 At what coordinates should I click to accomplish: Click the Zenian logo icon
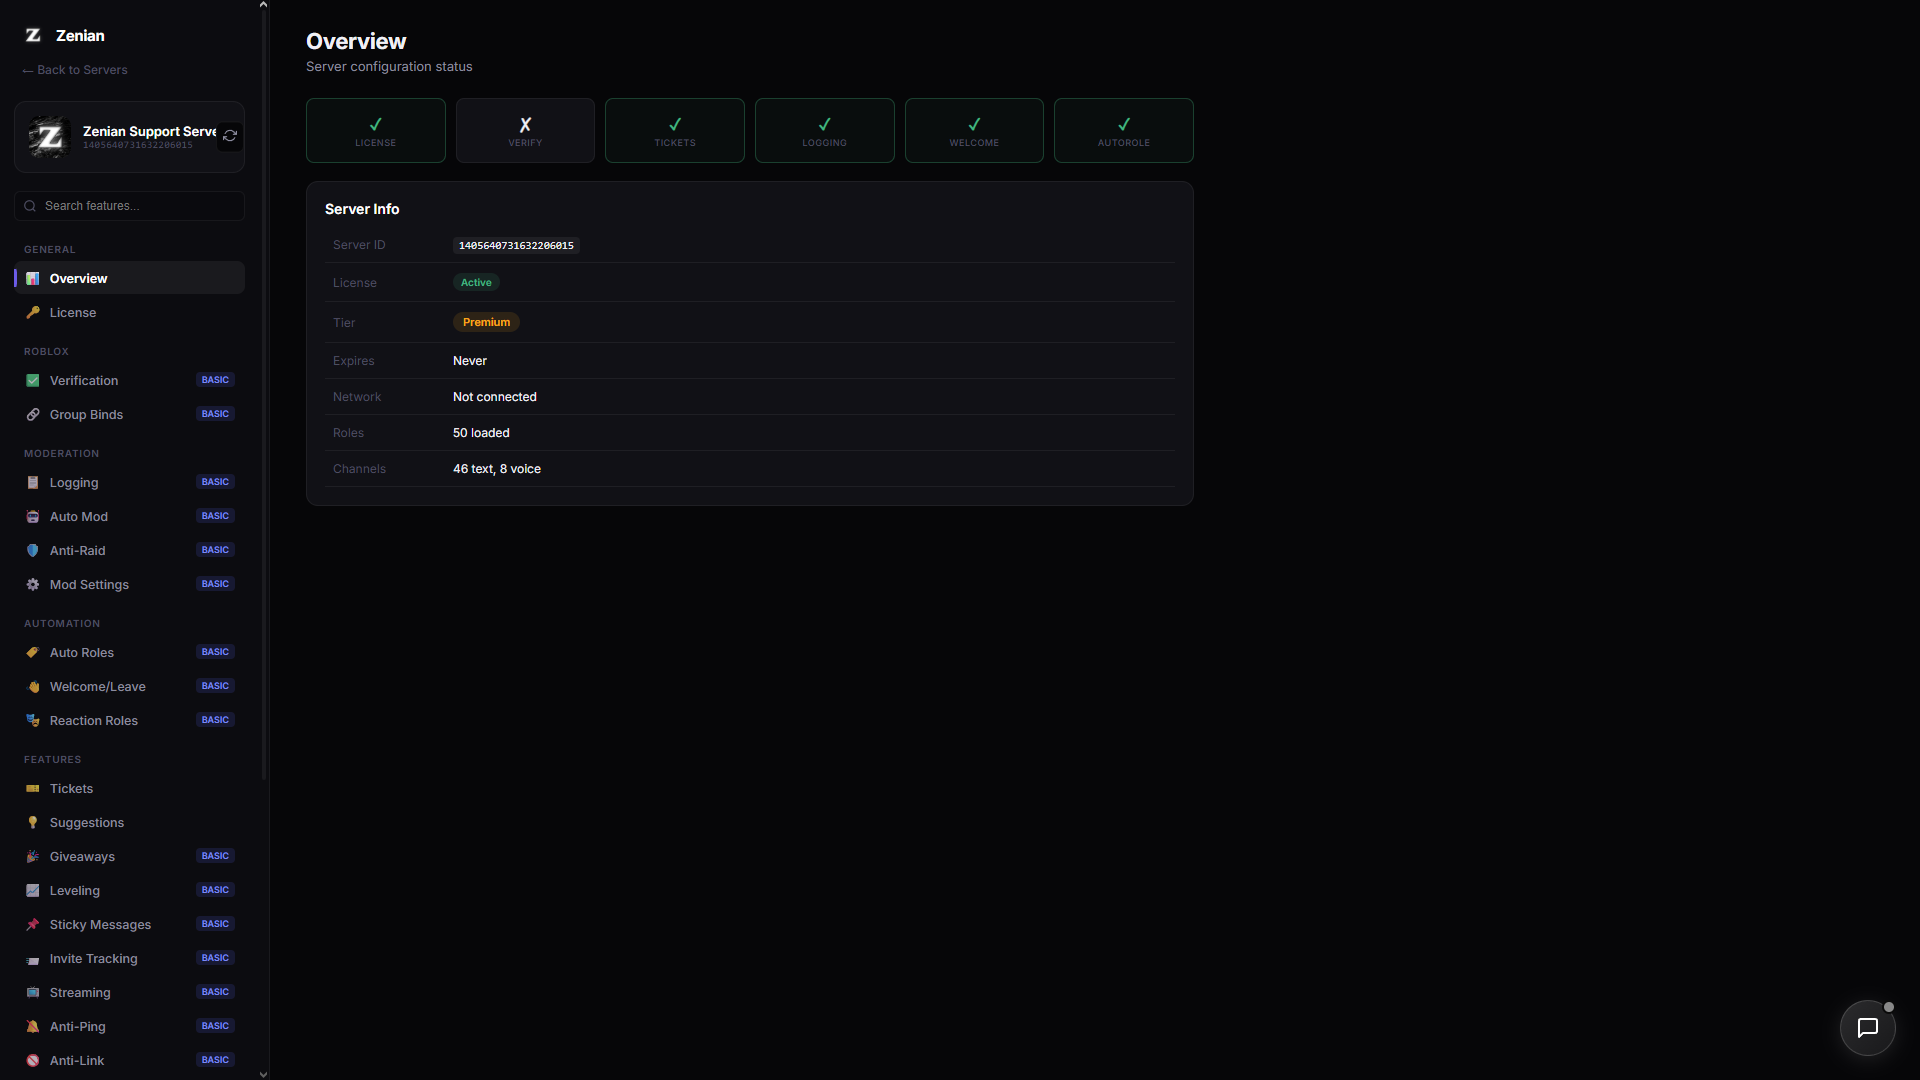click(x=33, y=35)
